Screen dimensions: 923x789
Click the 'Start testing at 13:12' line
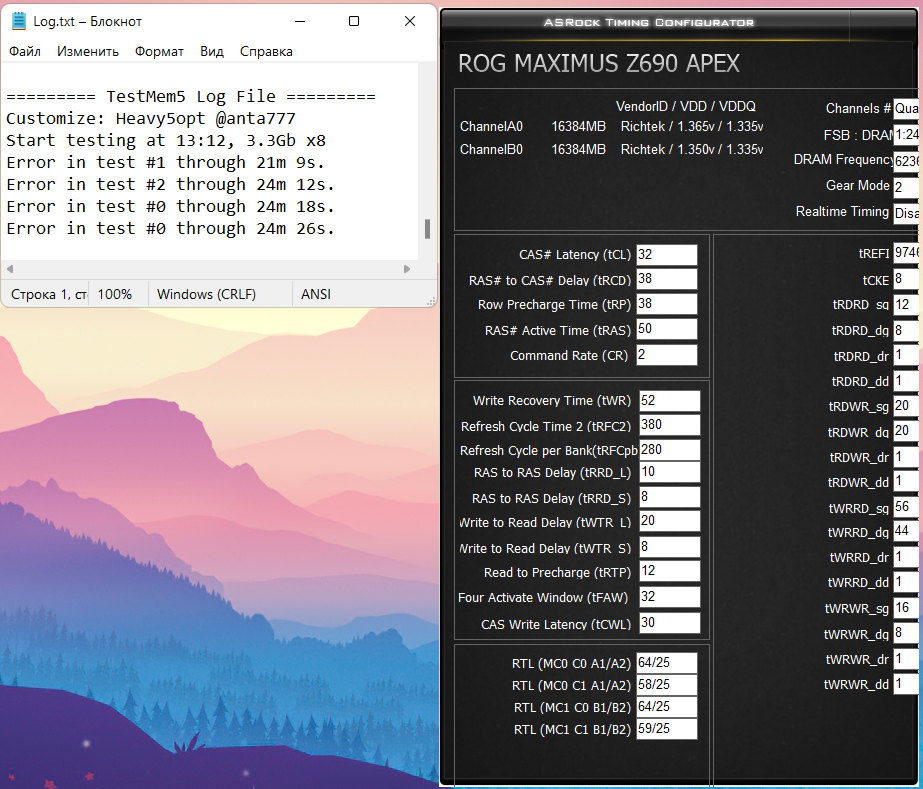pyautogui.click(x=166, y=141)
